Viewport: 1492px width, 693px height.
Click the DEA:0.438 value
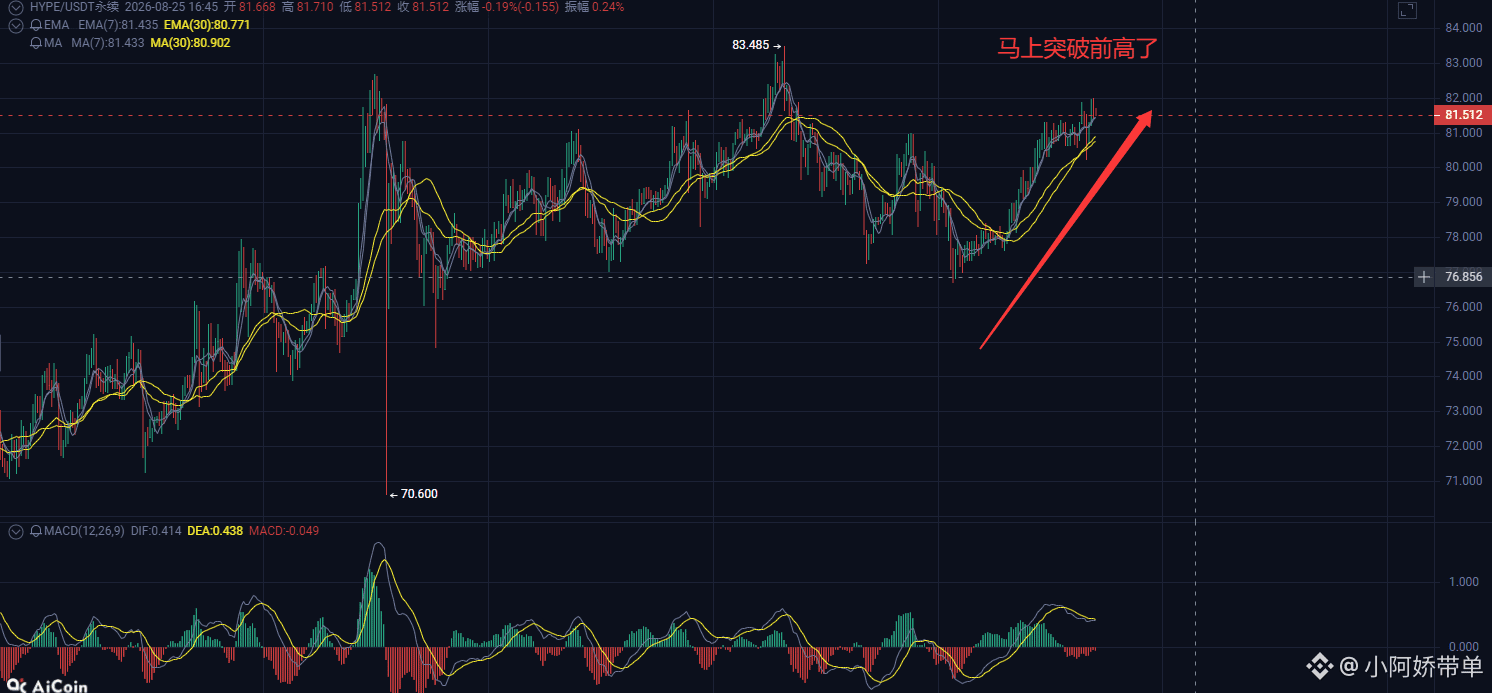[x=215, y=531]
